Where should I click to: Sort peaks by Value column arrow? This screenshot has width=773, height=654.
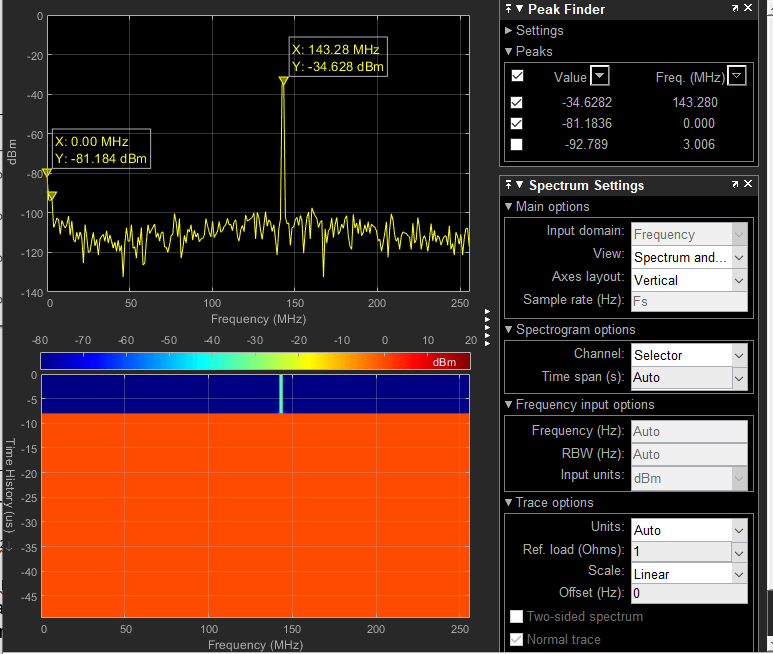[599, 76]
